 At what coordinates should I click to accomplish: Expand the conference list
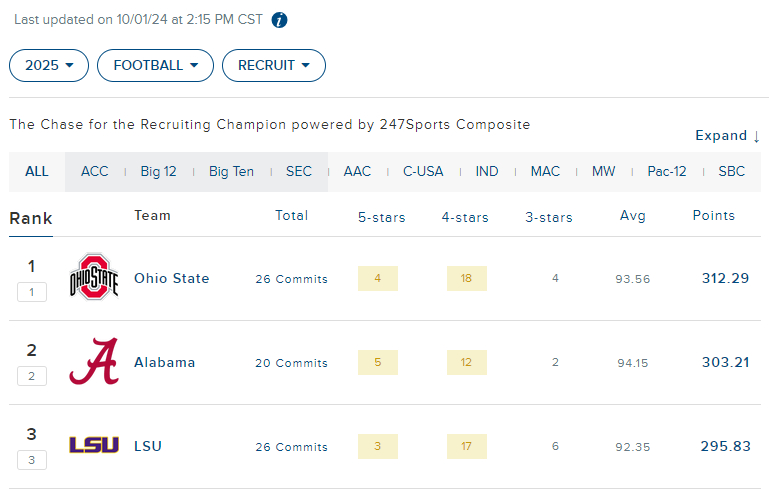click(728, 135)
